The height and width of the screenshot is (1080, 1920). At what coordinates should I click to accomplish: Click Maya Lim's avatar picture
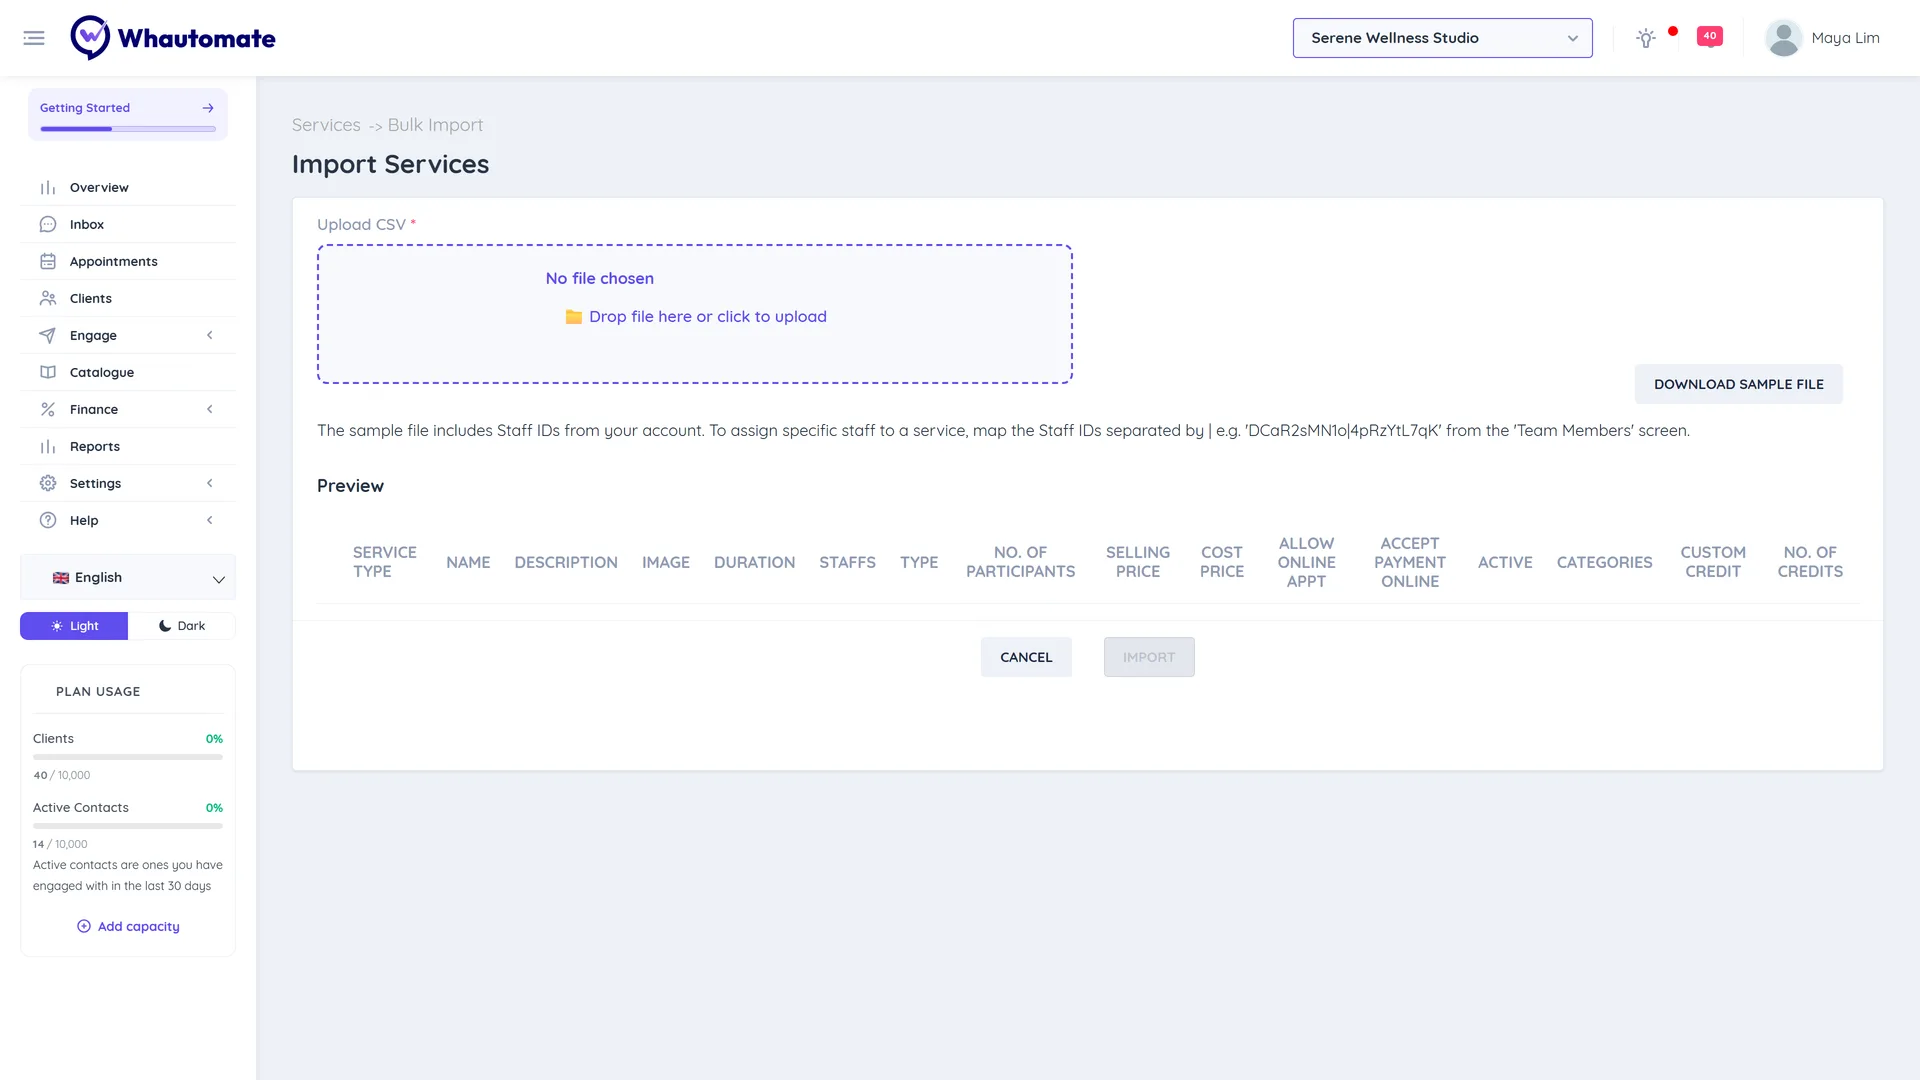[1783, 38]
